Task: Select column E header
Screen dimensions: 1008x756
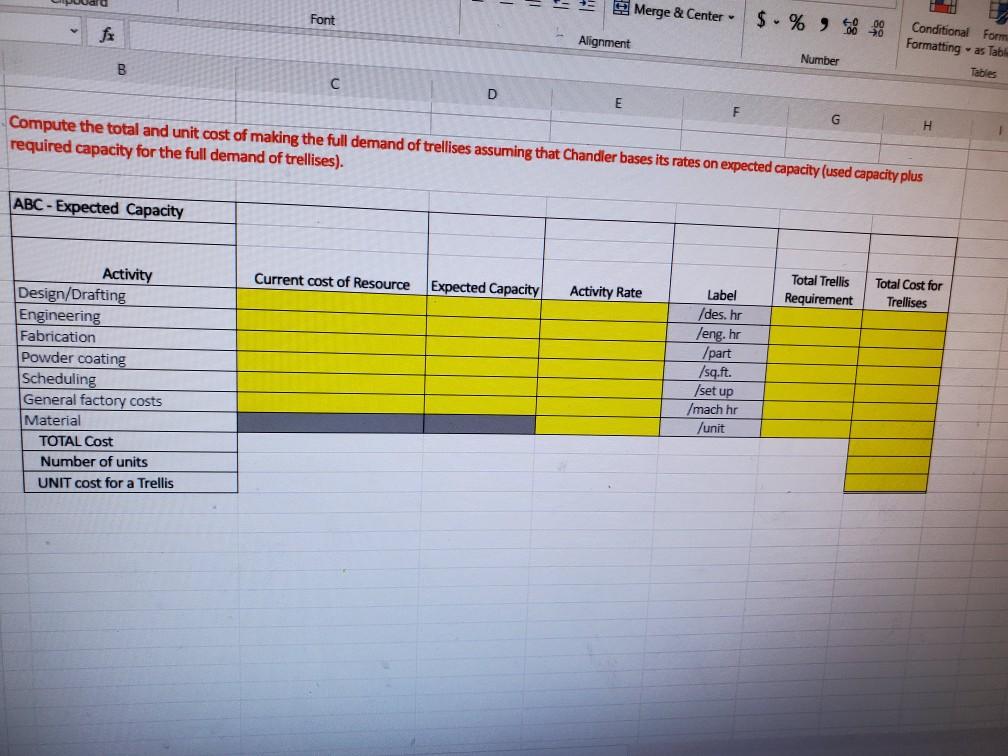Action: 618,103
